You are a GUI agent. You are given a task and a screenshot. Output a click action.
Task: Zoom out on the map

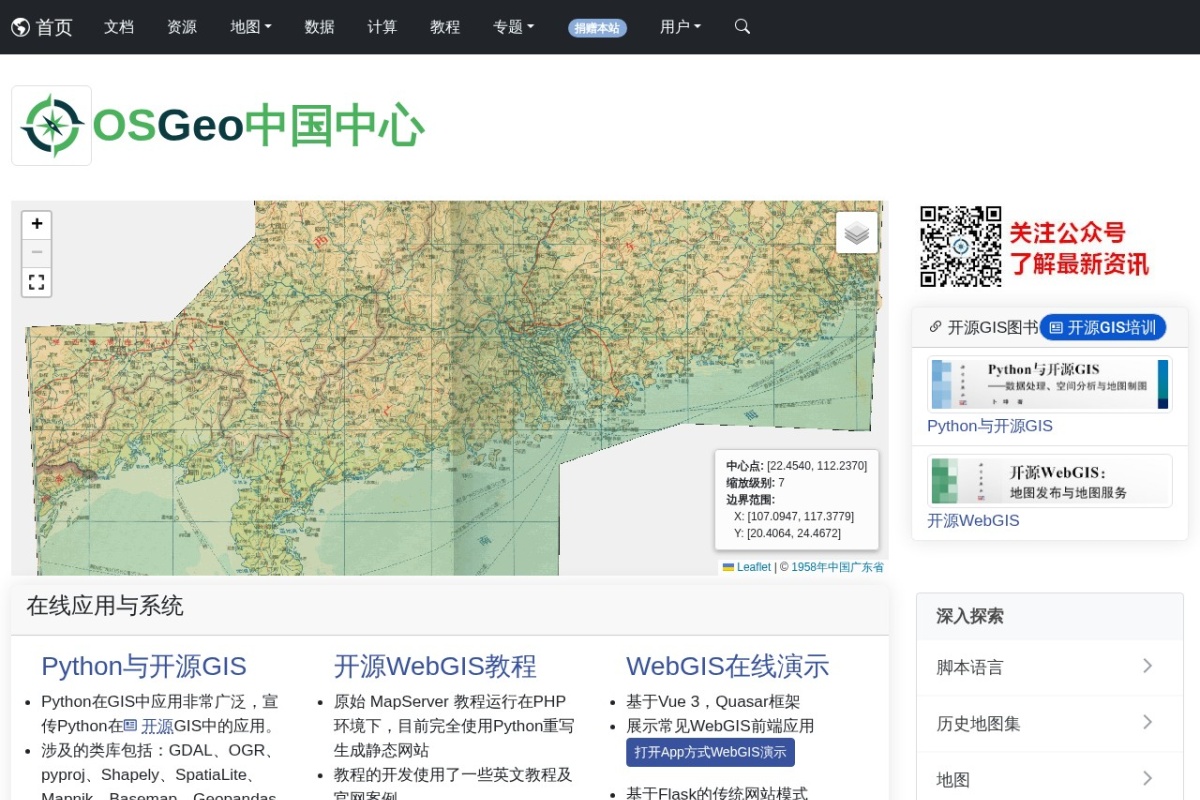37,252
